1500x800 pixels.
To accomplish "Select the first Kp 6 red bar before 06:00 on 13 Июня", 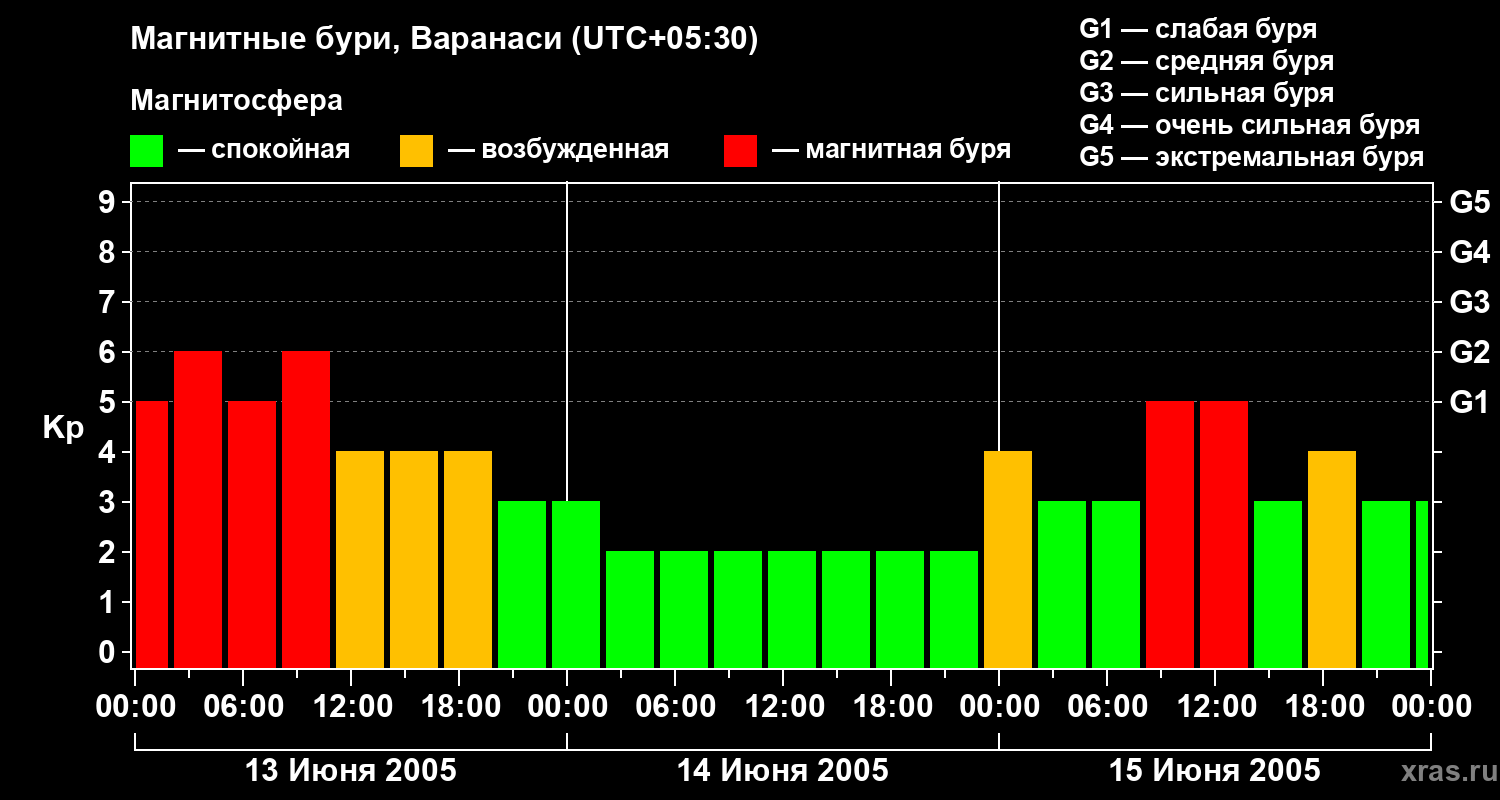I will (x=198, y=510).
